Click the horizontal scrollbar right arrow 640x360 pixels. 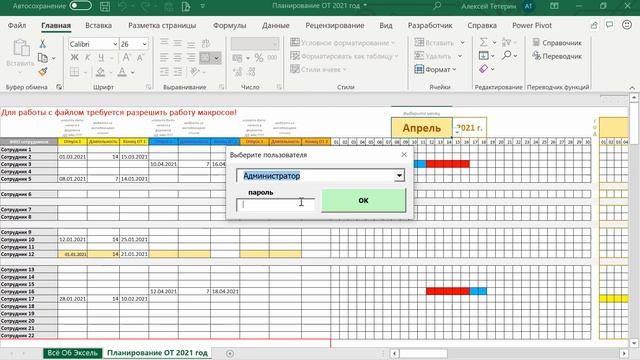(x=624, y=353)
